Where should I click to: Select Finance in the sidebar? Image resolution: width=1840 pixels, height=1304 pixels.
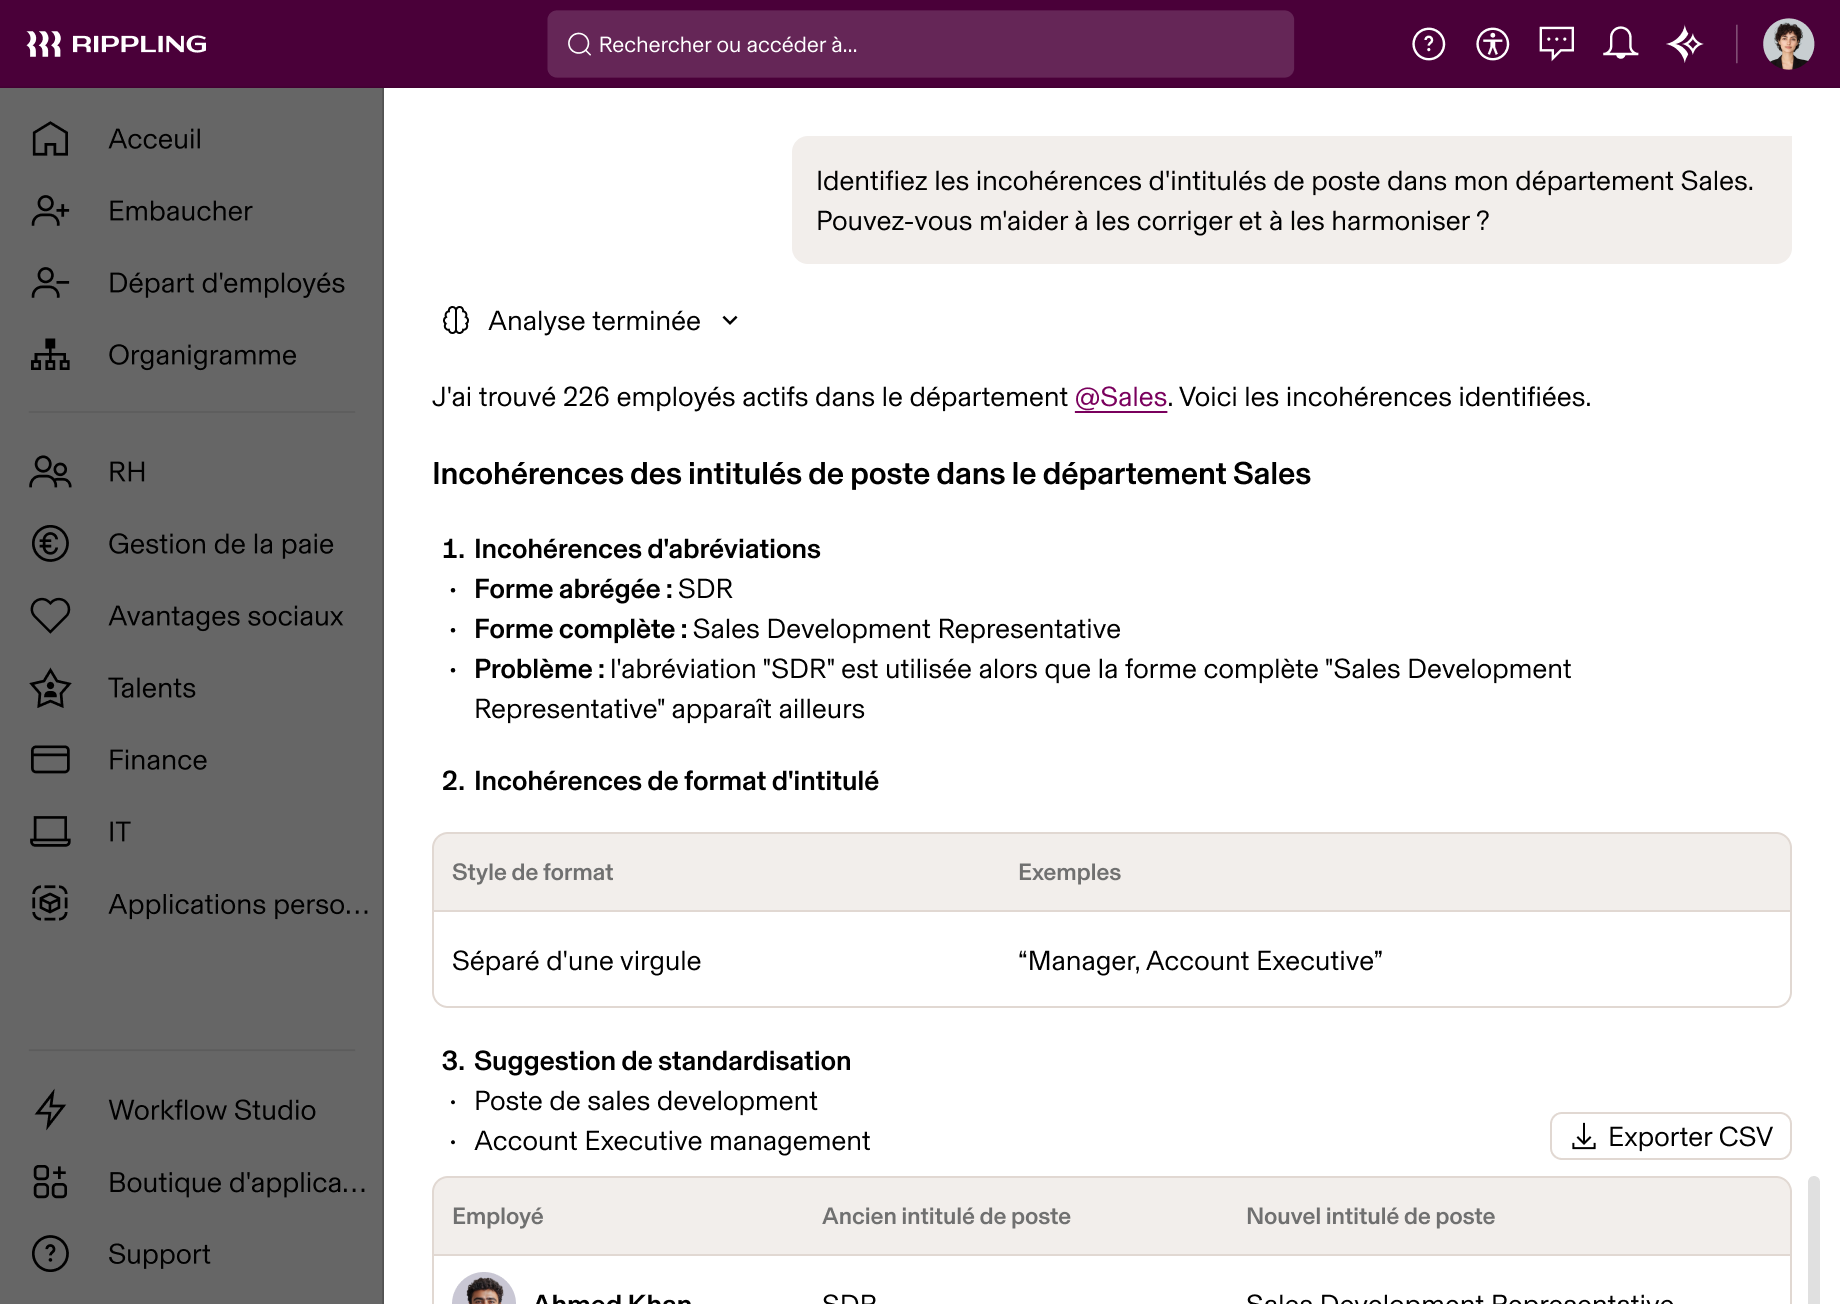[x=156, y=760]
